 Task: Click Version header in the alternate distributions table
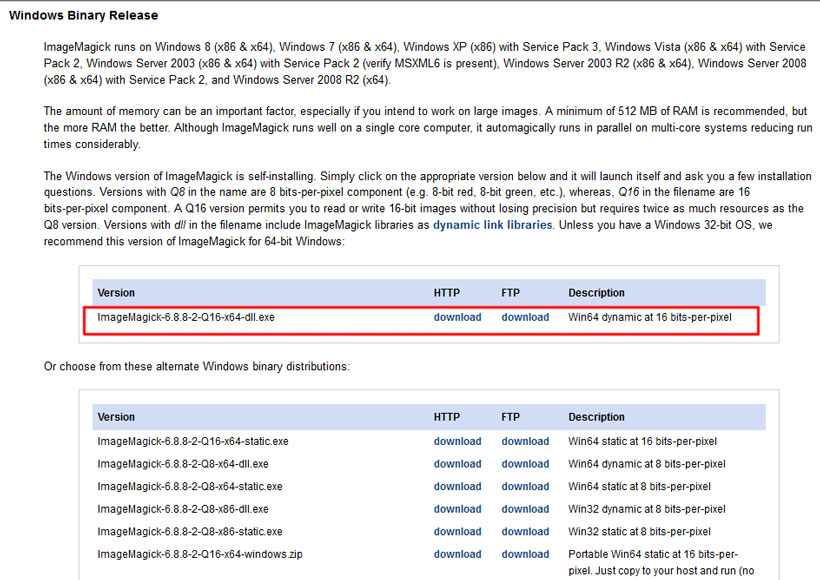pos(116,417)
